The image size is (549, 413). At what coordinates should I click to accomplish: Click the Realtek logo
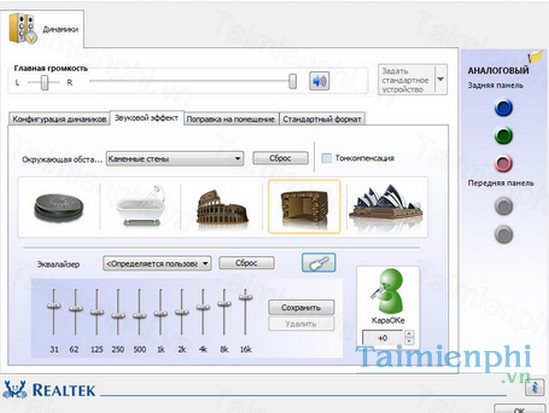(x=49, y=390)
